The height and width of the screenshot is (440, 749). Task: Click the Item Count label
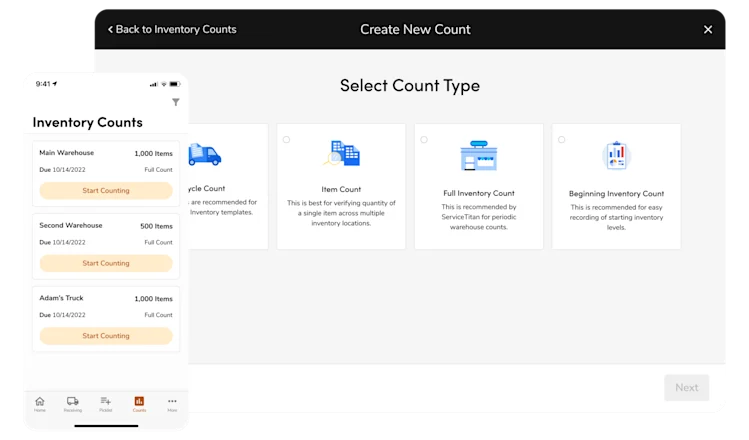pyautogui.click(x=341, y=189)
